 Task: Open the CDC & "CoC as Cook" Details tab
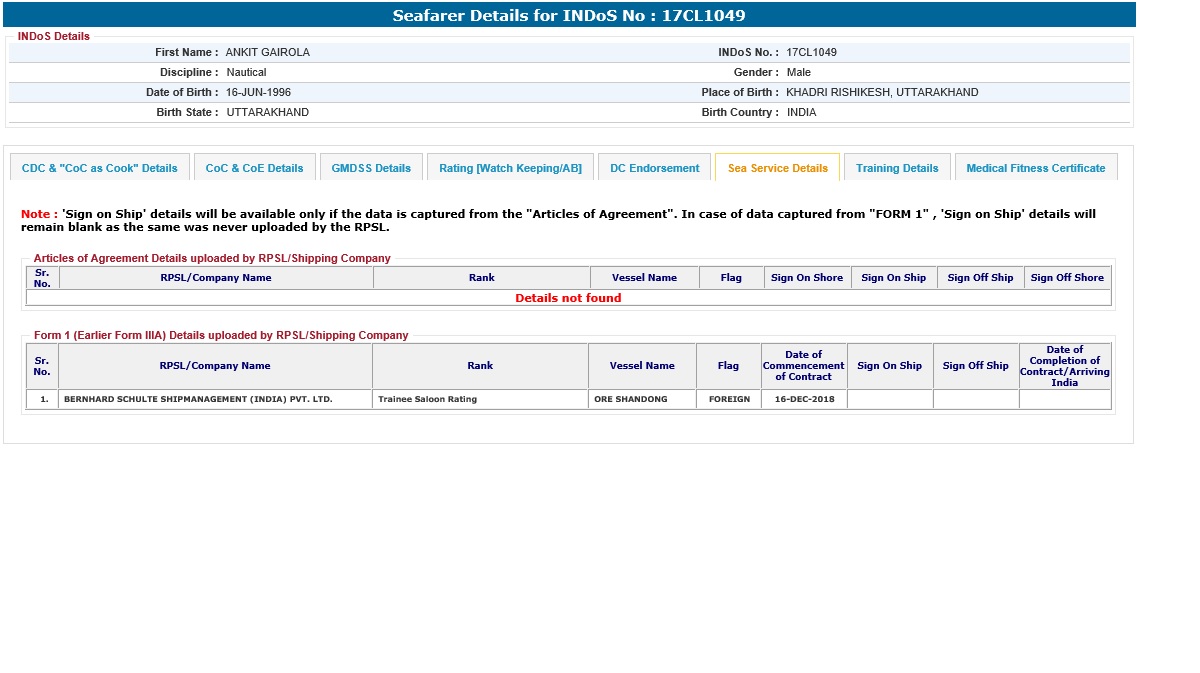point(99,168)
